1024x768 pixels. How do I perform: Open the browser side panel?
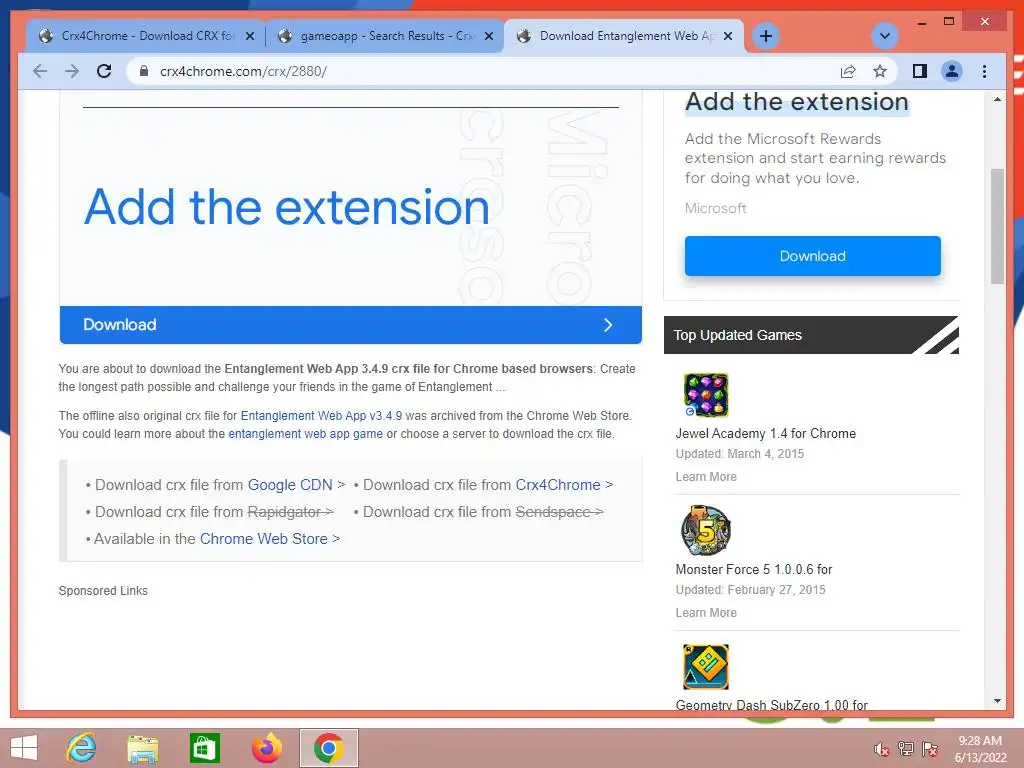(920, 71)
